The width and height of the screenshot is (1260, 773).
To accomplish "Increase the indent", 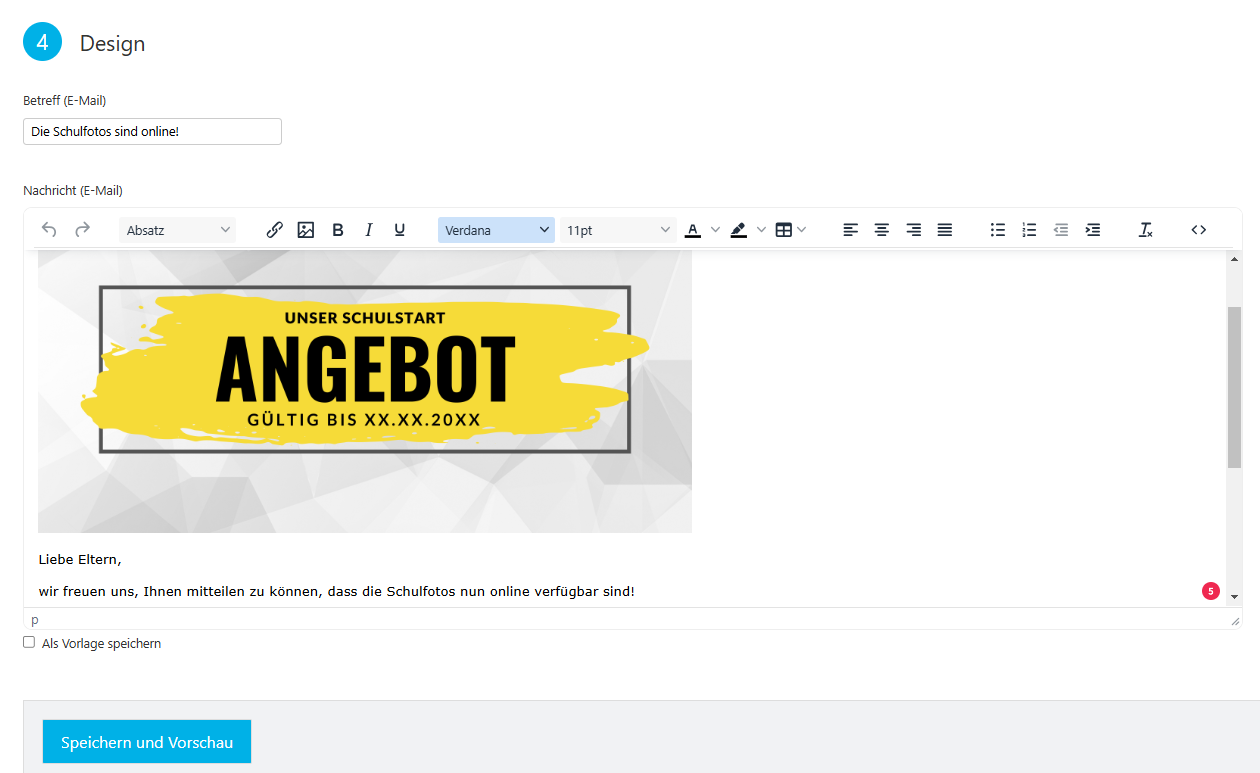I will (1093, 230).
